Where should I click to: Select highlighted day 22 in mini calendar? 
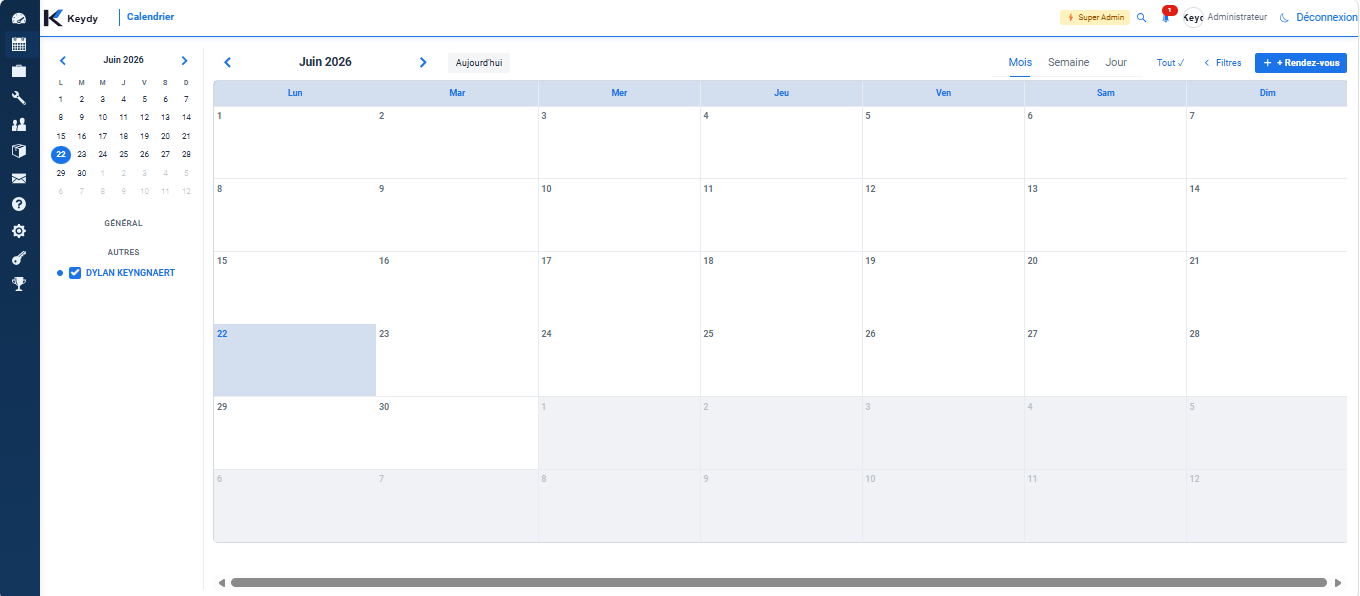coord(61,154)
